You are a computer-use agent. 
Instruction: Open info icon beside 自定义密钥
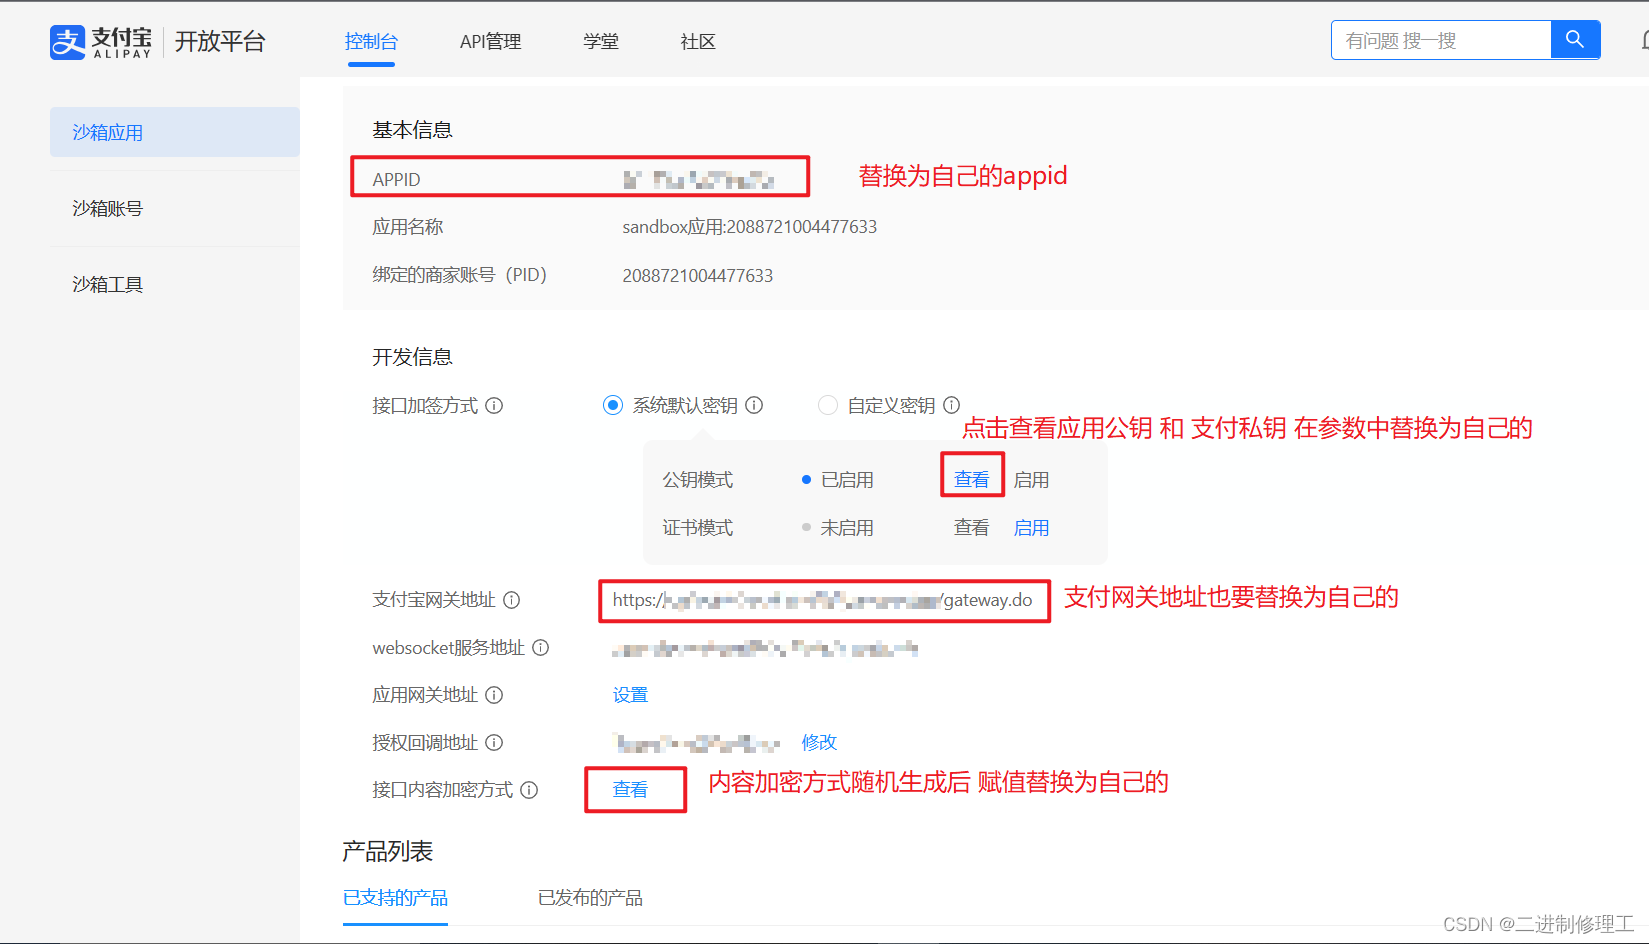[x=952, y=406]
